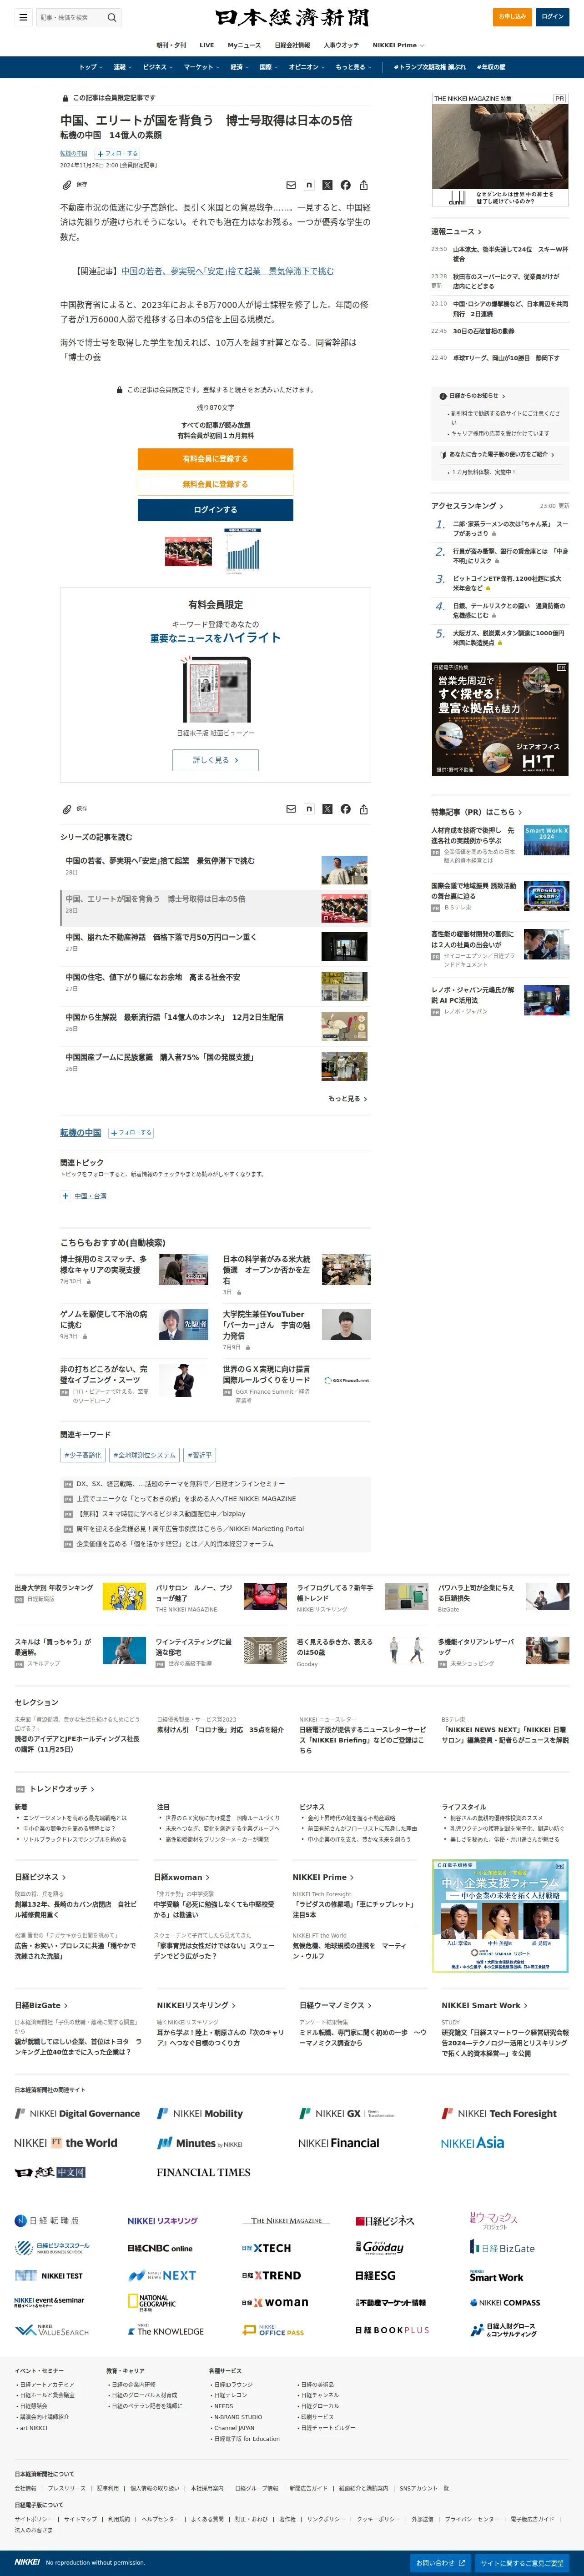Open the NIKKEI Mobility logo link
Screen dimensions: 584x2576
(200, 2114)
